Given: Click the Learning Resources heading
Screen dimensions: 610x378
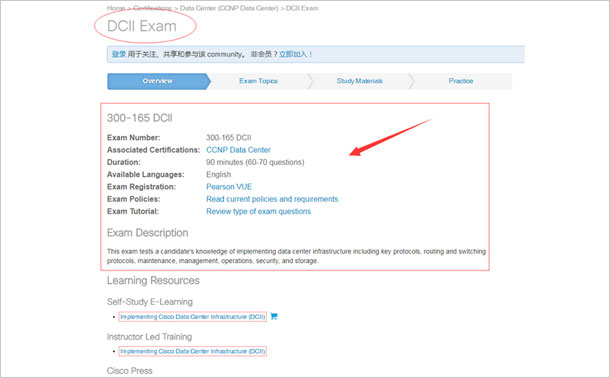Looking at the screenshot, I should coord(153,280).
